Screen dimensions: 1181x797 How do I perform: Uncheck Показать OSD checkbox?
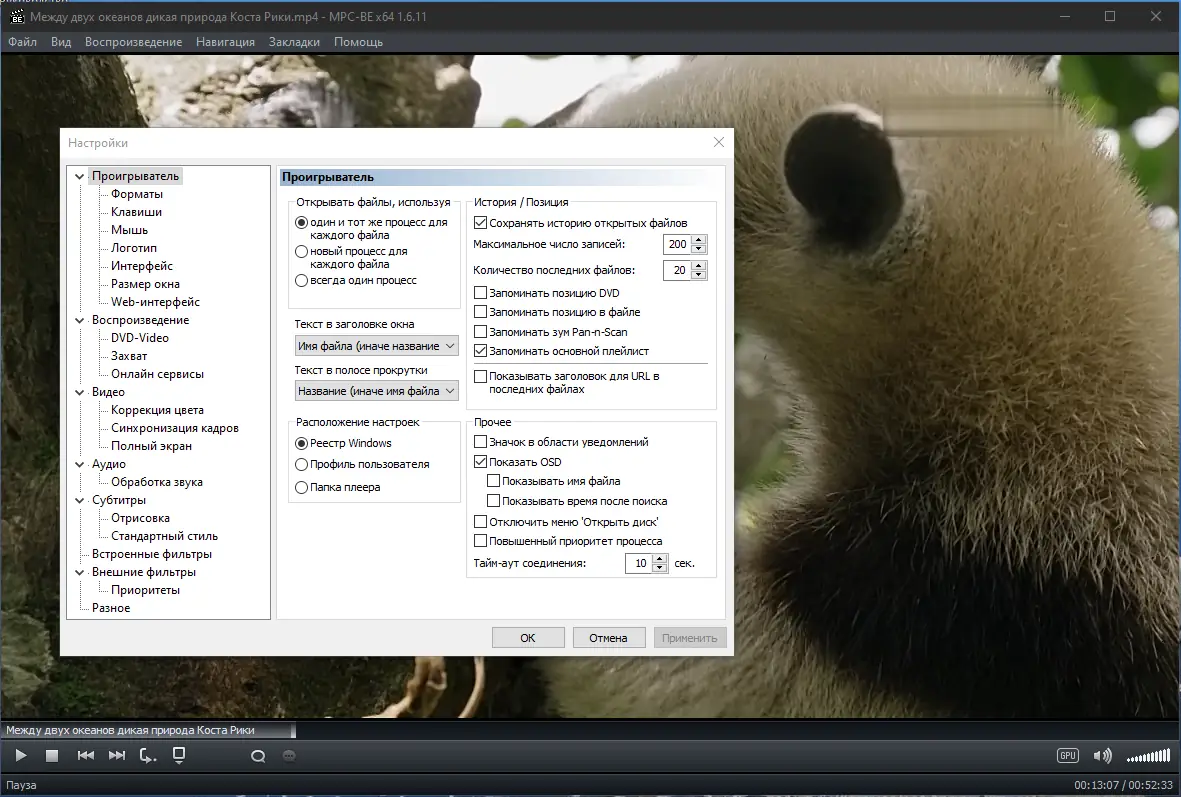pos(481,462)
